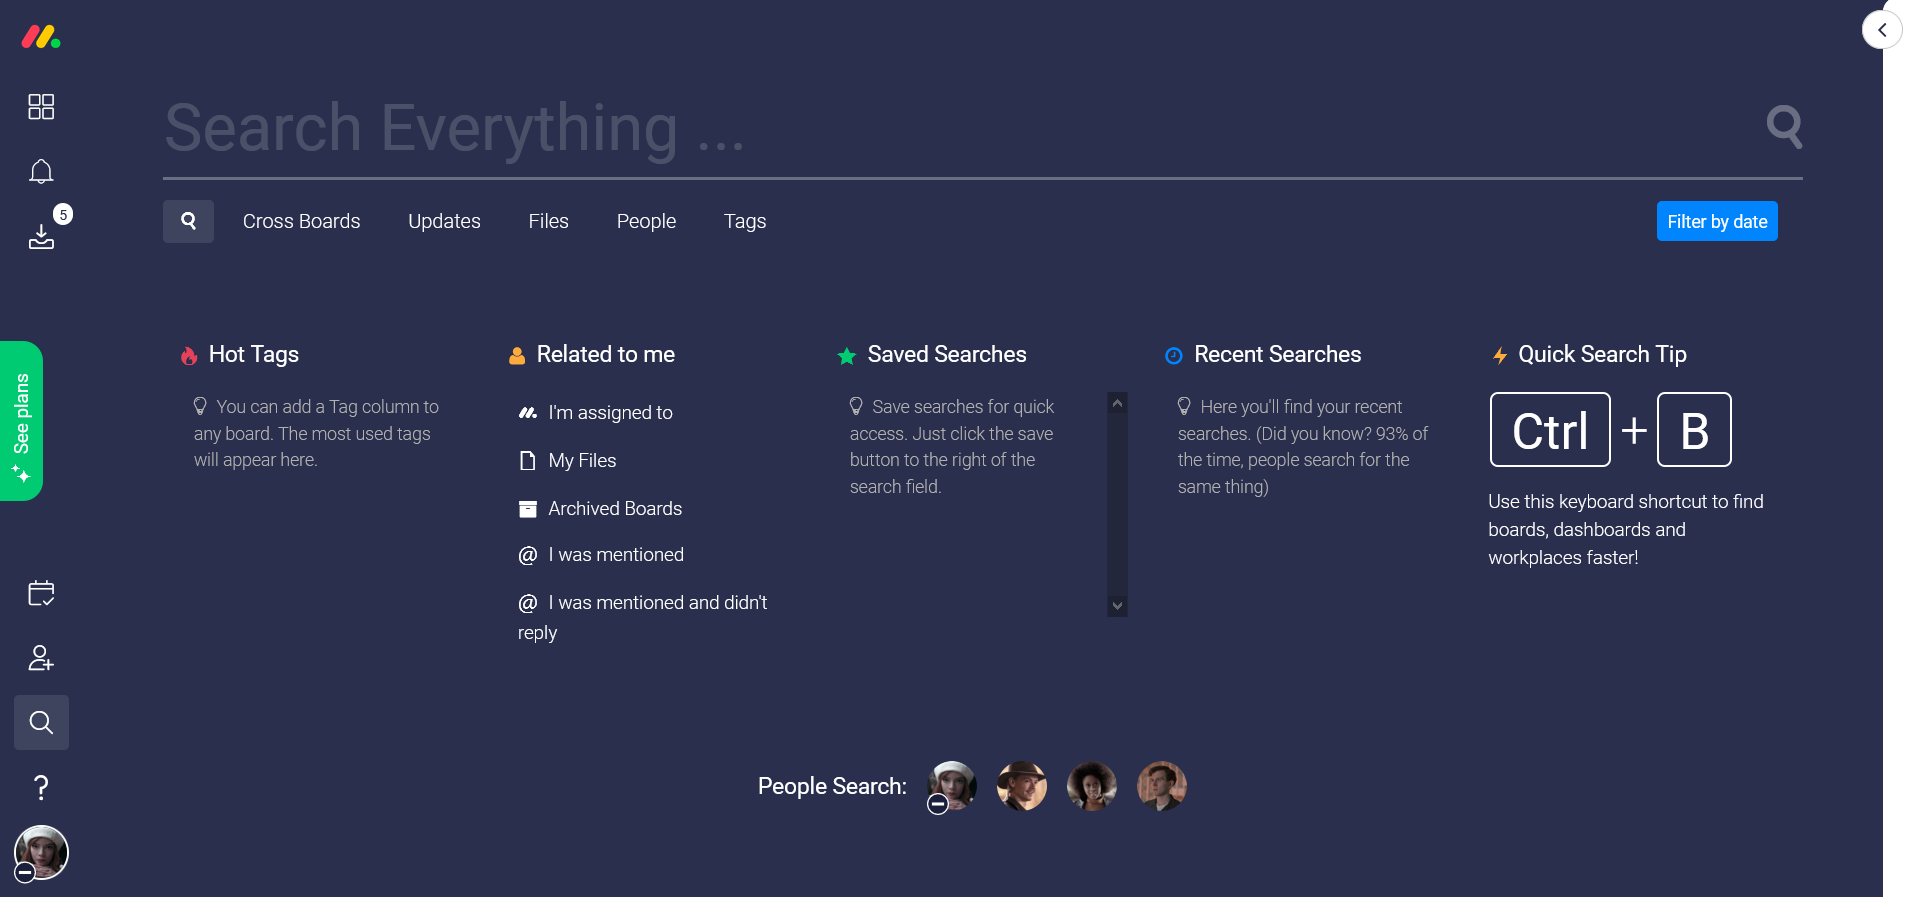Viewport: 1920px width, 897px height.
Task: Click the People Search: label
Action: [x=832, y=786]
